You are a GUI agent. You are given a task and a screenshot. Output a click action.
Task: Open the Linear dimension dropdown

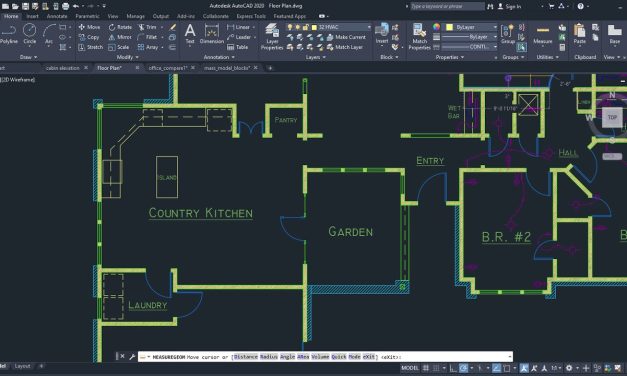(255, 27)
